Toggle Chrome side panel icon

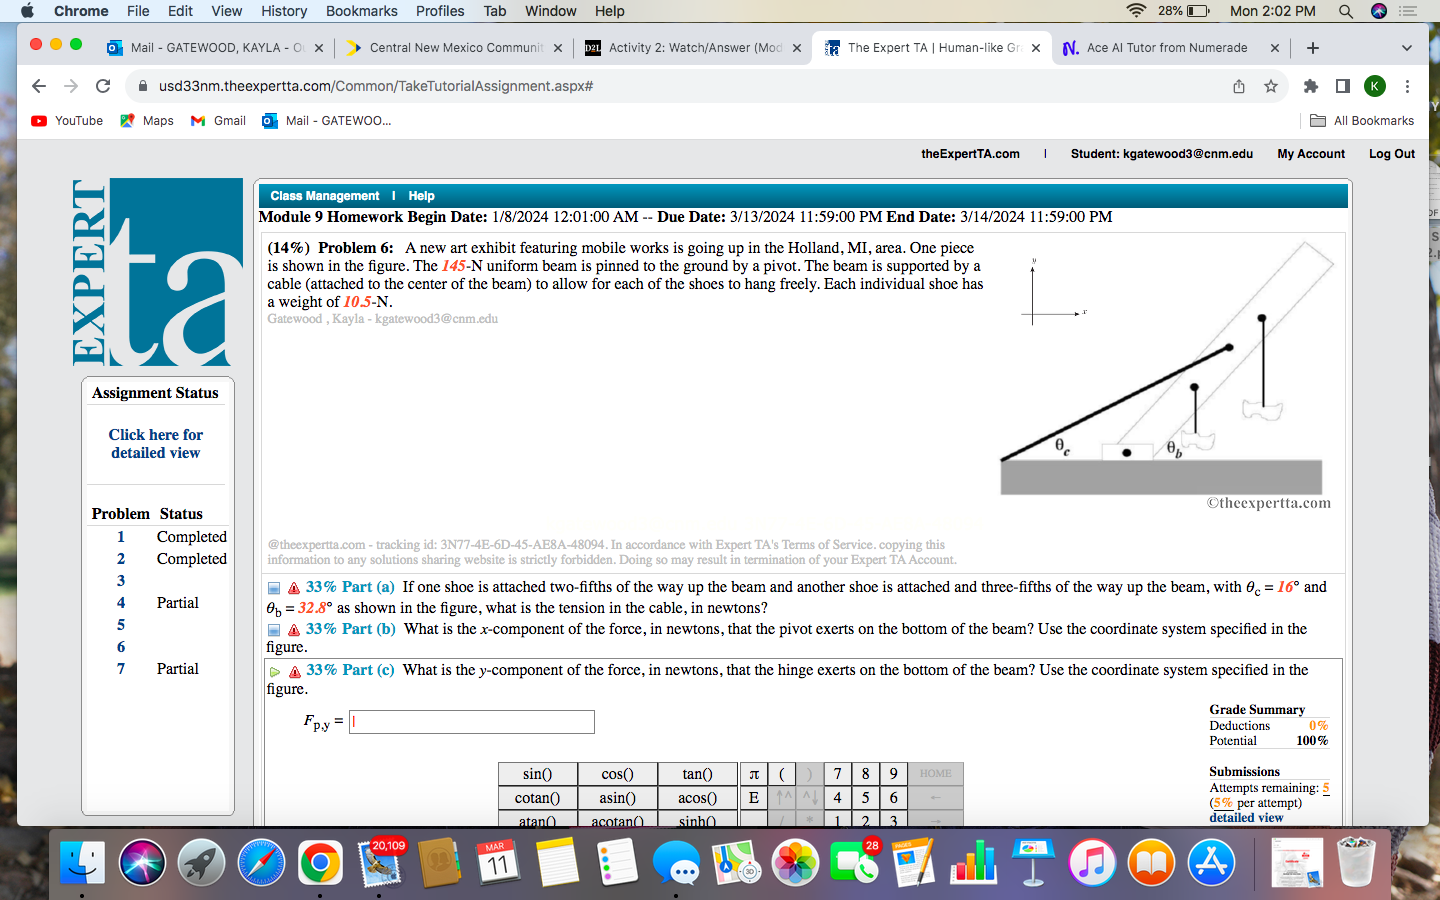click(x=1343, y=86)
